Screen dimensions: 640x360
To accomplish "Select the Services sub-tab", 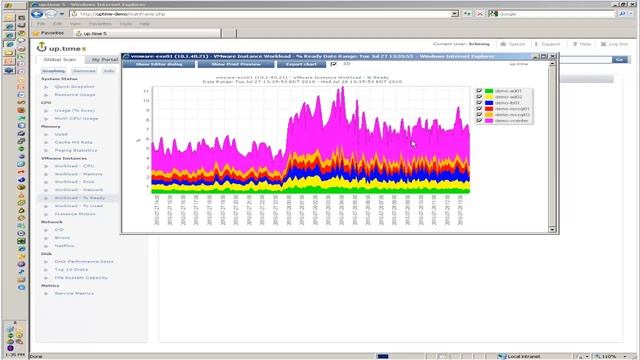I will [84, 71].
